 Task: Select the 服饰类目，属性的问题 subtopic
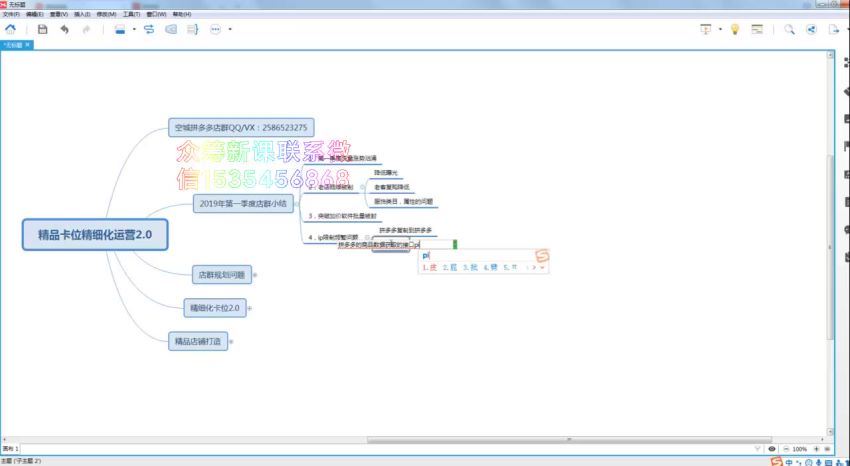tap(402, 201)
